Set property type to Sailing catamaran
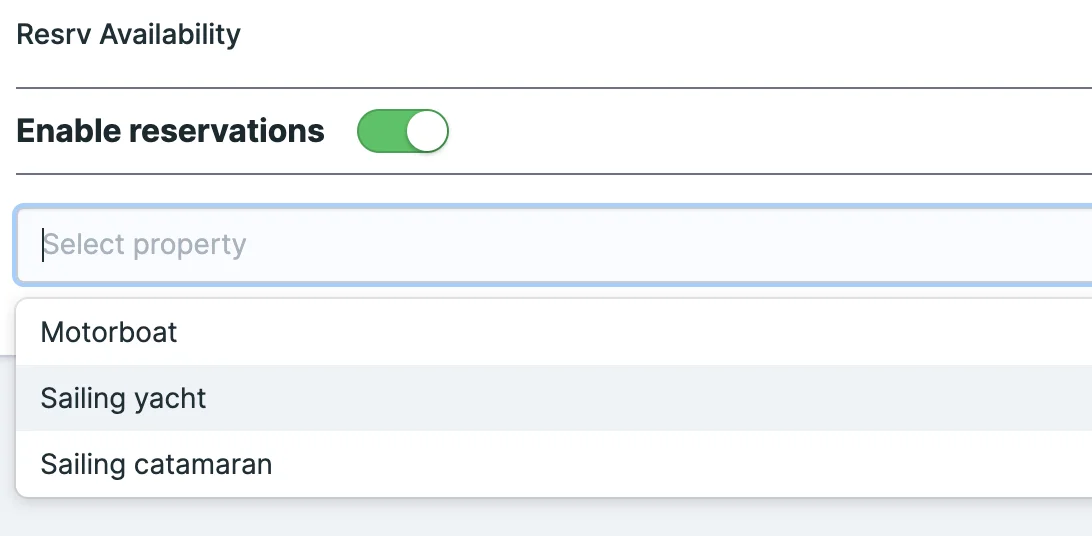Viewport: 1092px width, 536px height. pos(156,464)
